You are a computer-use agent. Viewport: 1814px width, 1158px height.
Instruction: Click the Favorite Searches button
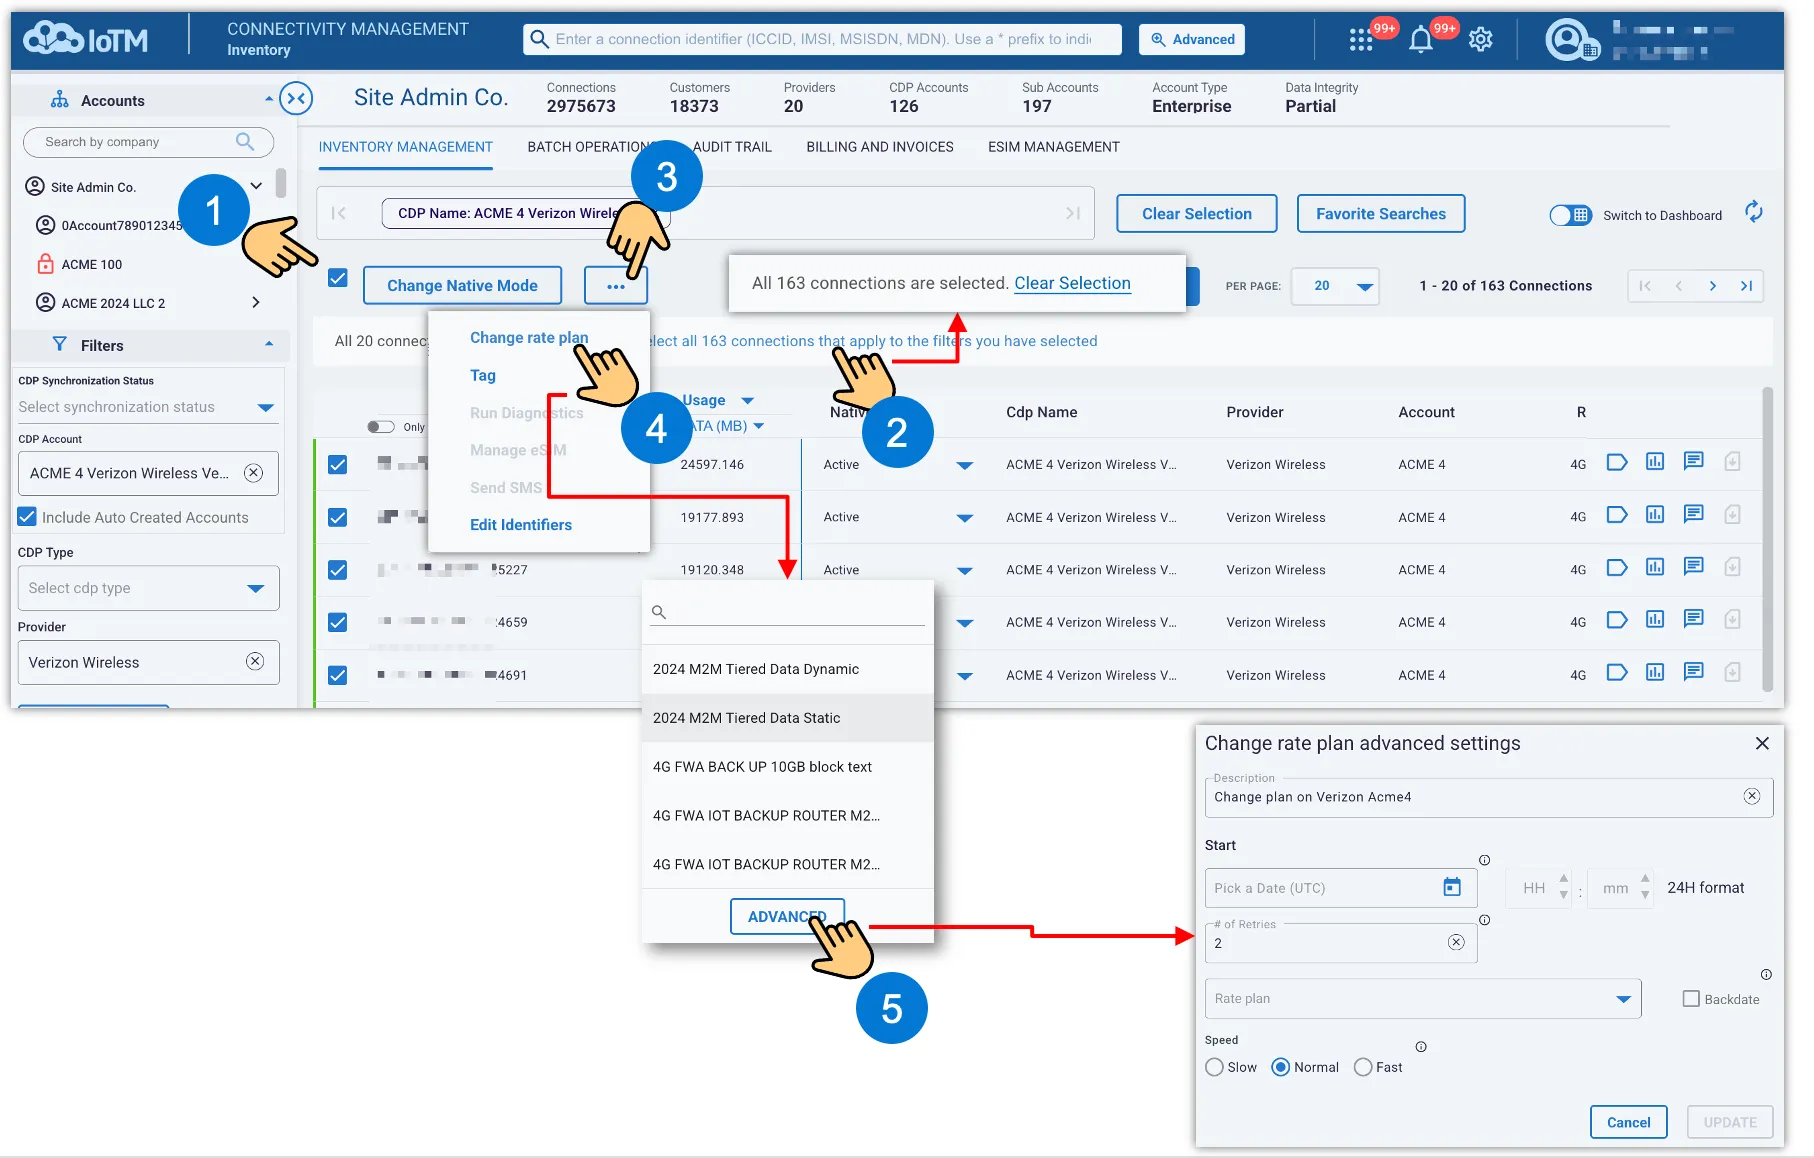[x=1381, y=214]
